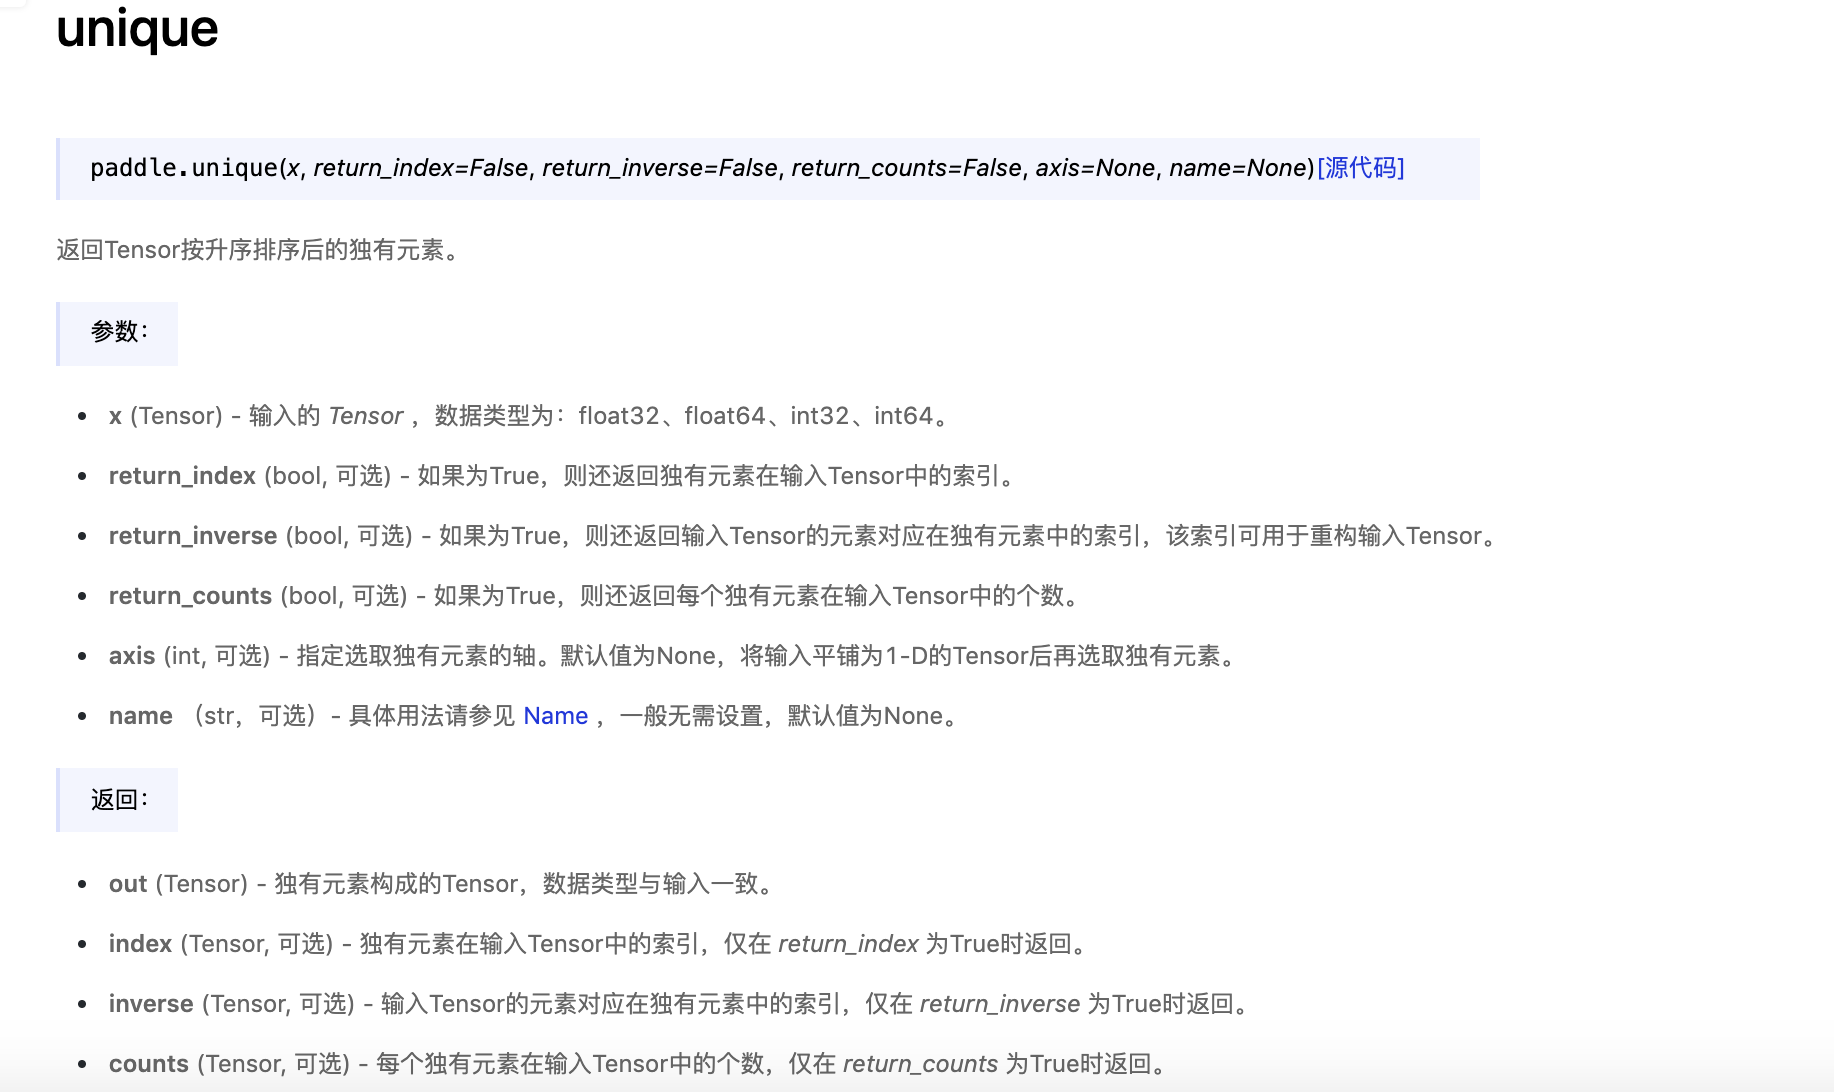The height and width of the screenshot is (1092, 1834).
Task: Click return_inverse=False in the signature
Action: 660,168
